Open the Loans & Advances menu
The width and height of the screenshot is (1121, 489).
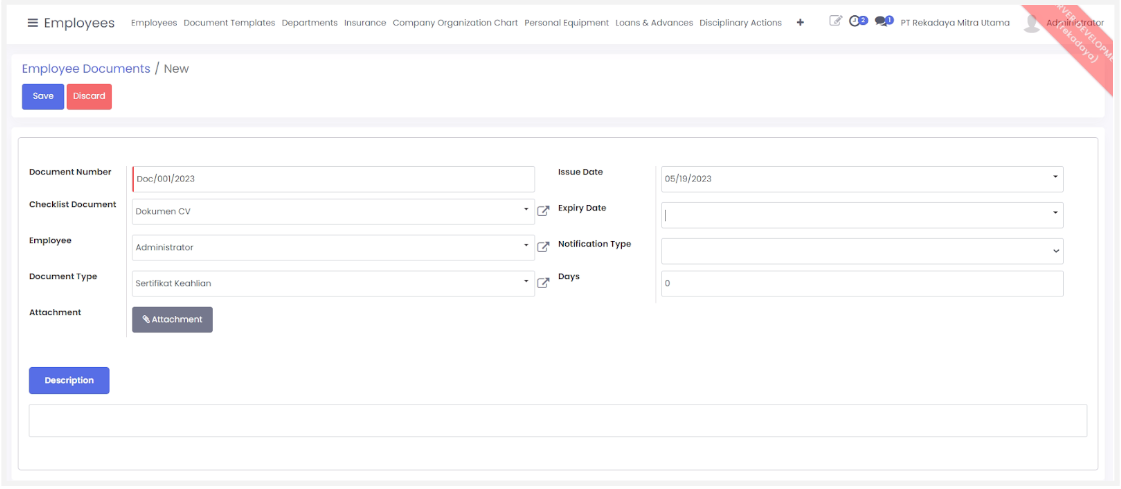click(x=654, y=23)
